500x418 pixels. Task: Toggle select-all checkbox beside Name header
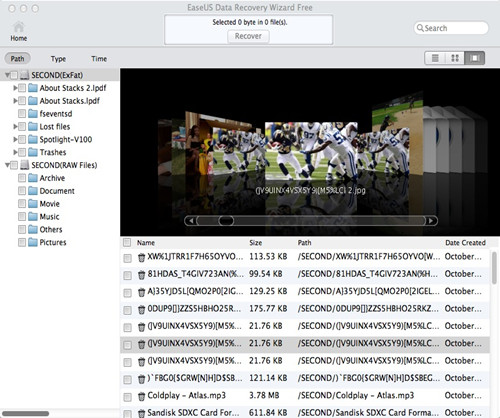click(x=127, y=242)
